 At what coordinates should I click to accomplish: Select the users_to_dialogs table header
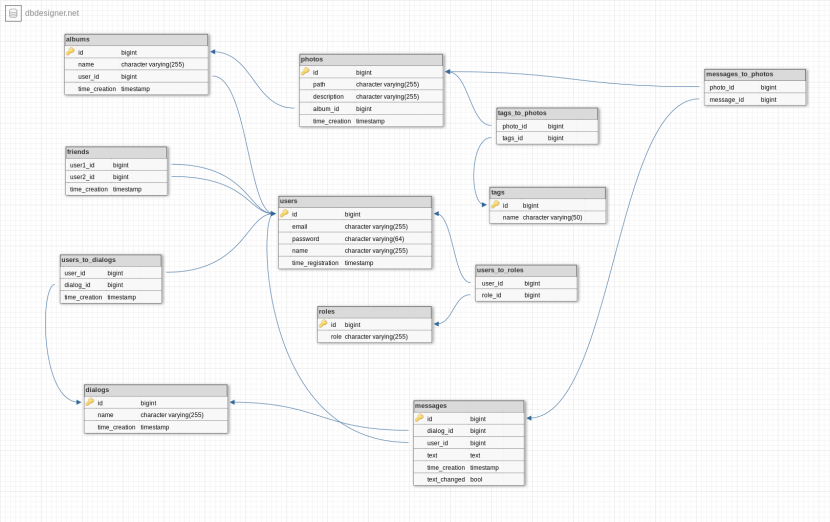coord(110,260)
